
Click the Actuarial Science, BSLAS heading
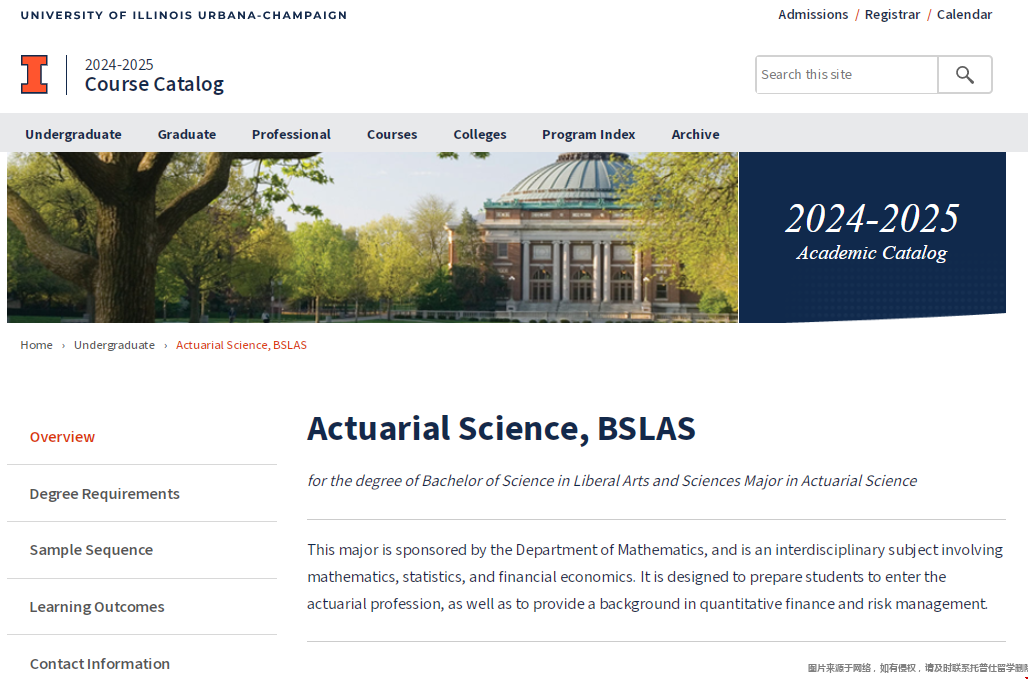(x=501, y=428)
